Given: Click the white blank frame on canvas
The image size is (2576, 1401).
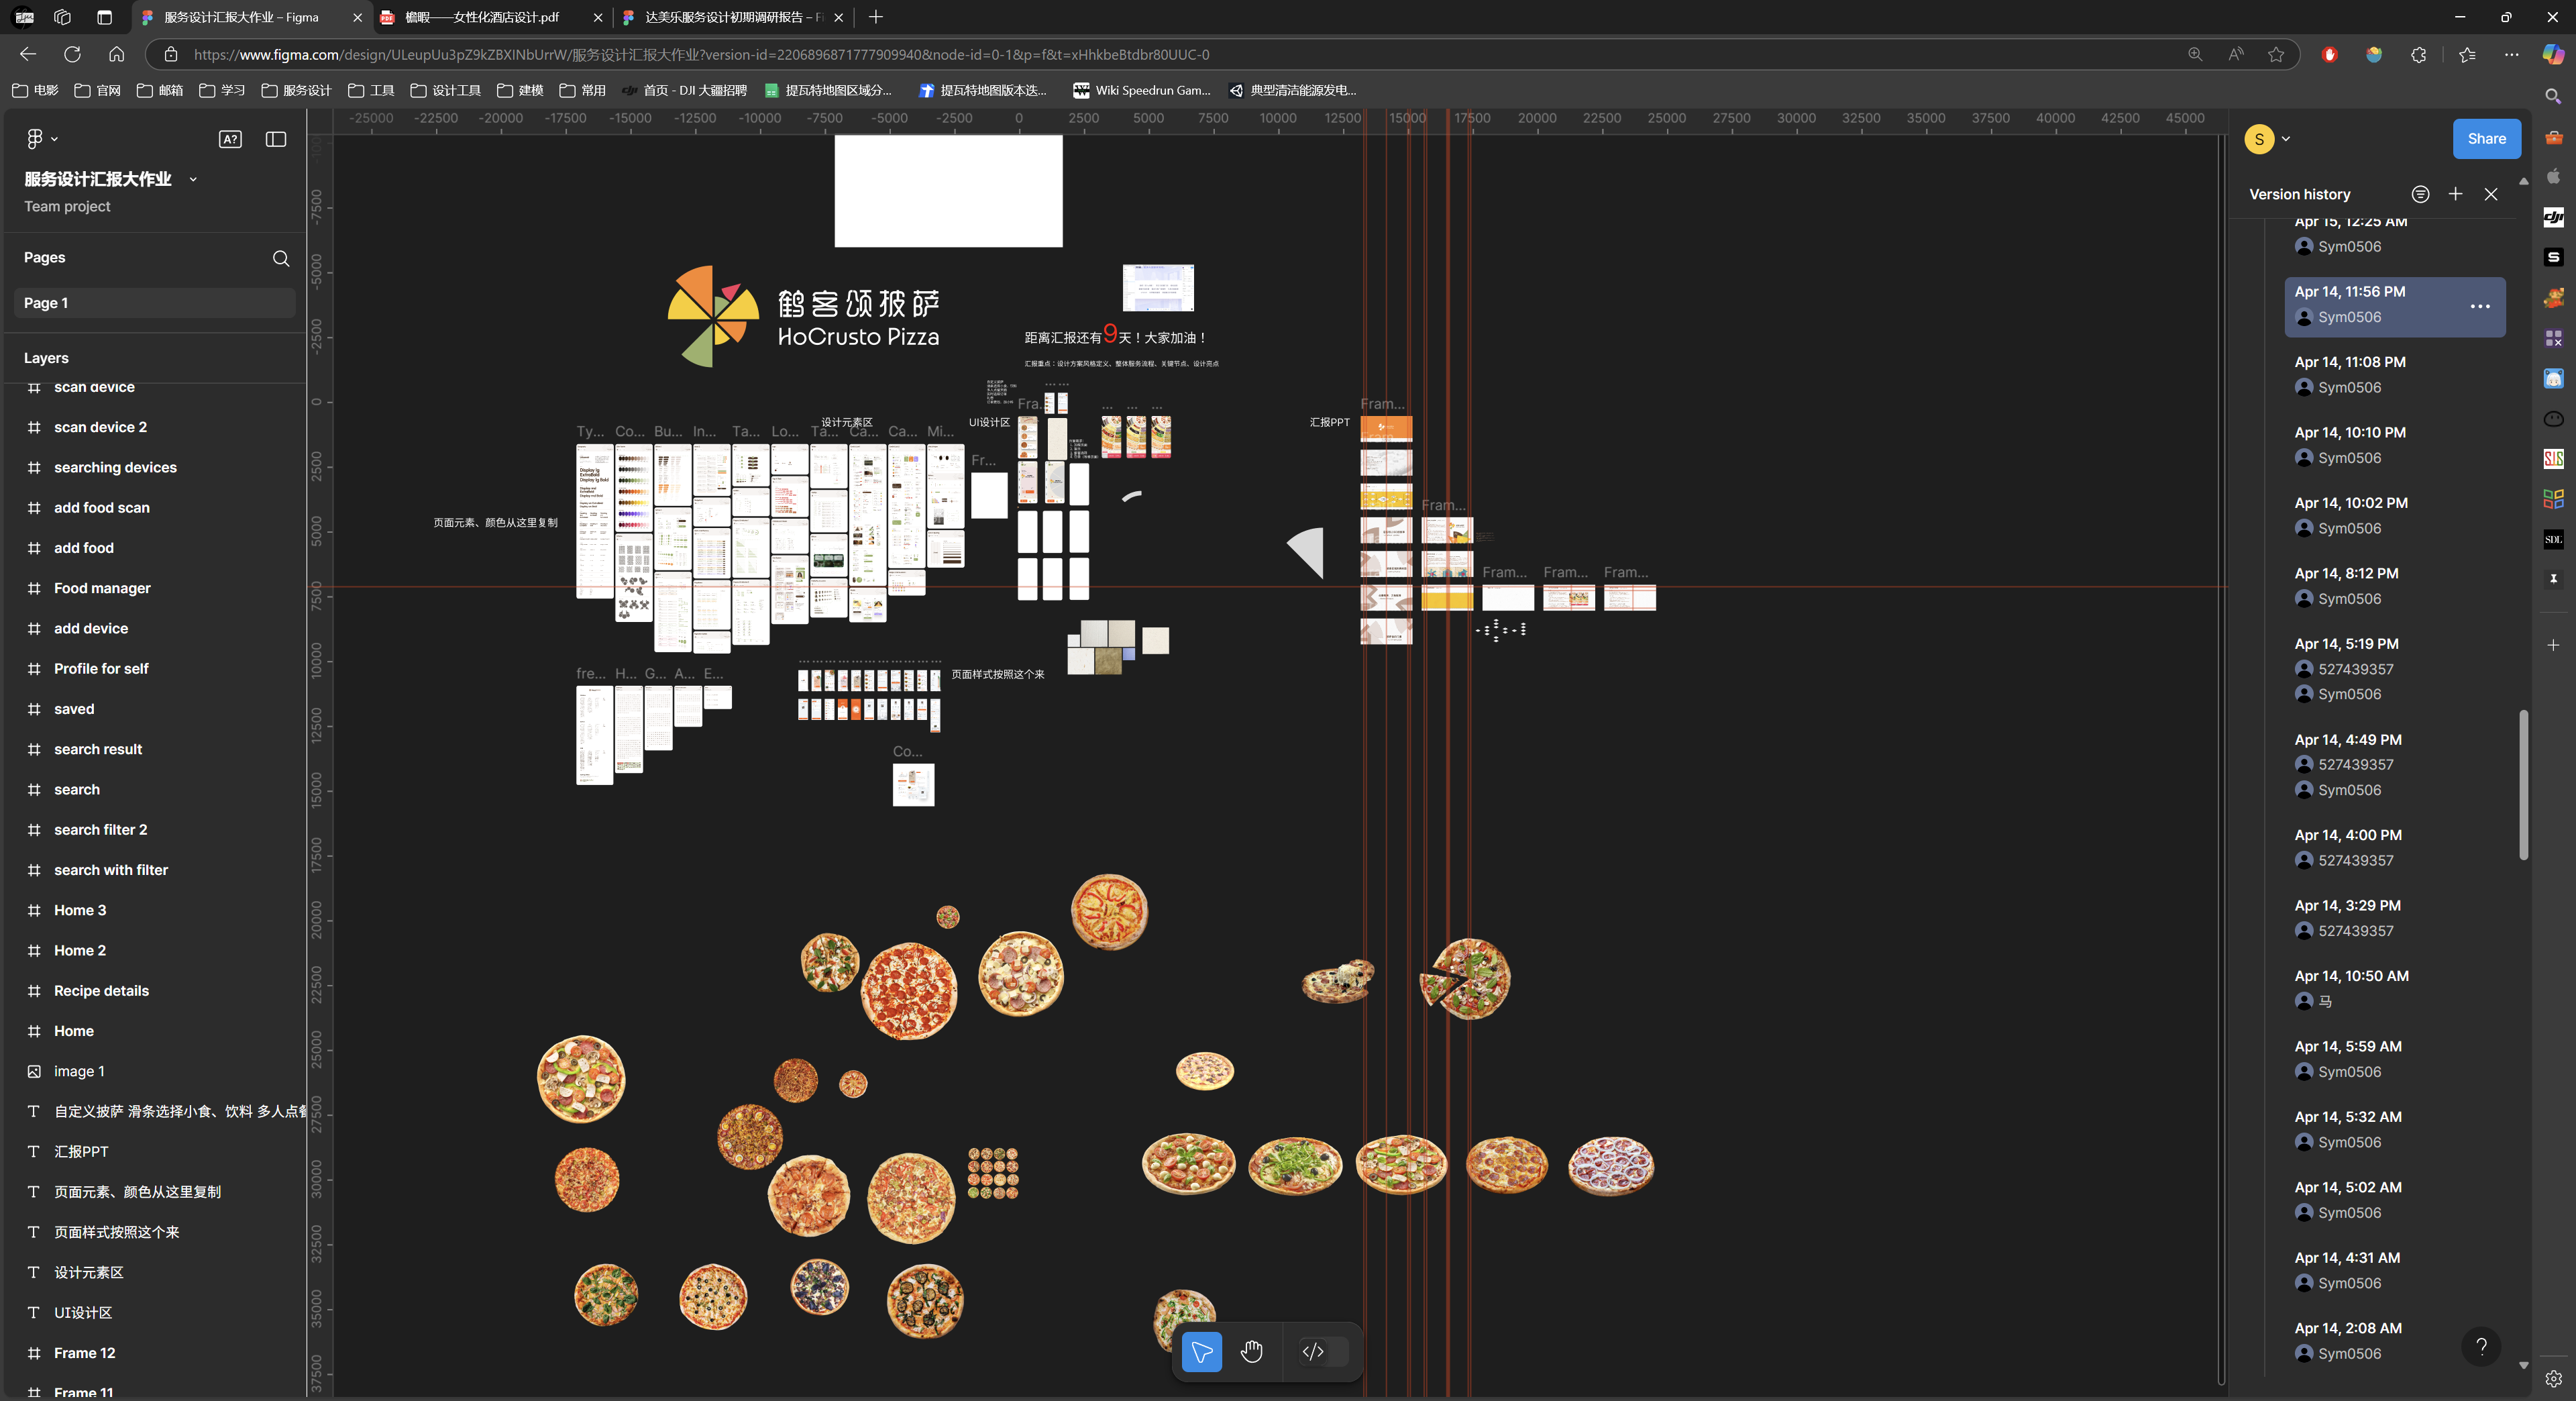Looking at the screenshot, I should coord(948,191).
